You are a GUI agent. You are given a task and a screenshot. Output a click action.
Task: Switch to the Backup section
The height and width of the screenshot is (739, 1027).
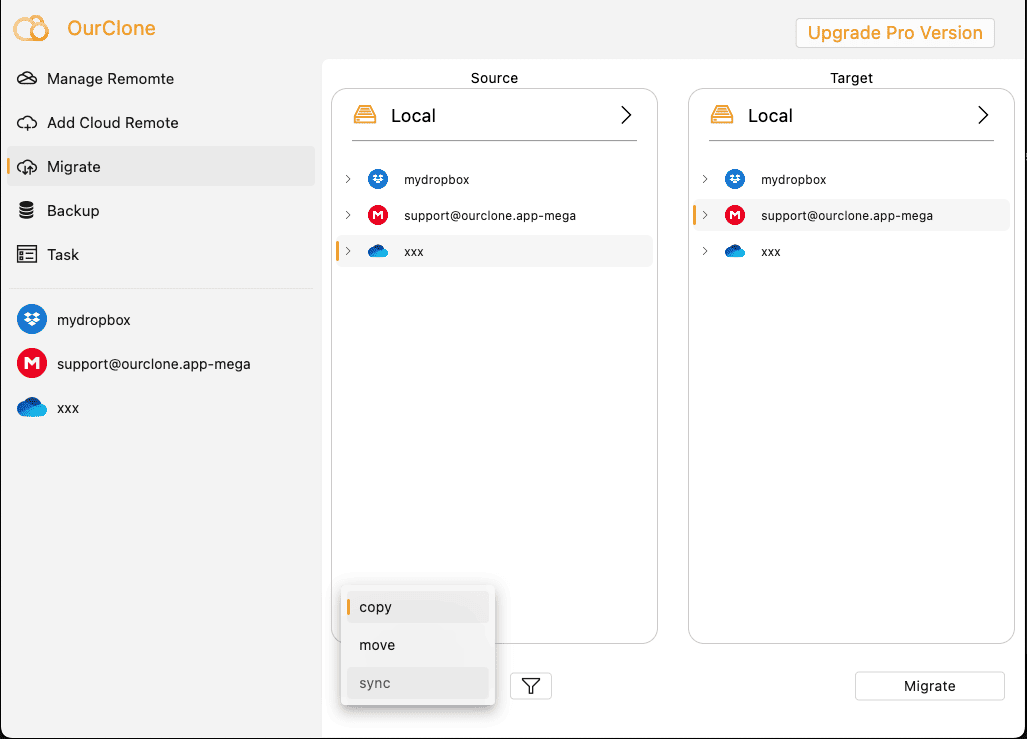coord(161,210)
